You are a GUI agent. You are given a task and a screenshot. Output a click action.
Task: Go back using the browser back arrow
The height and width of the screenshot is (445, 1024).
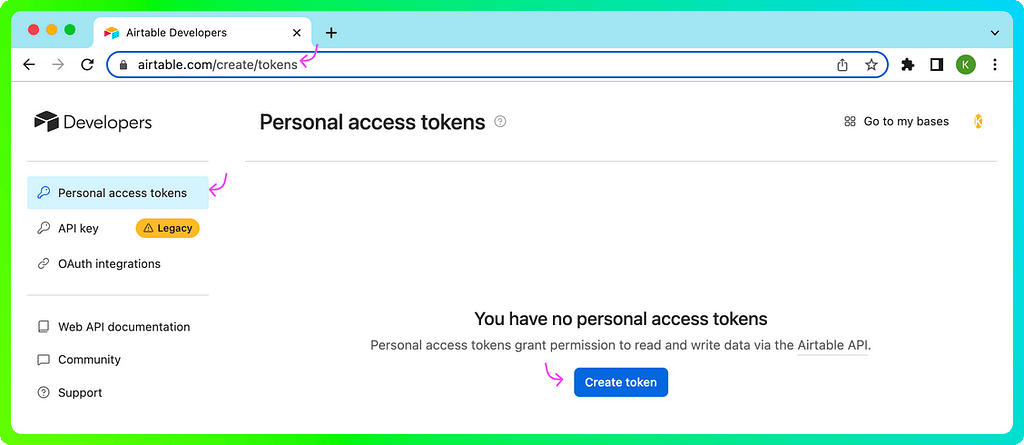[x=30, y=64]
